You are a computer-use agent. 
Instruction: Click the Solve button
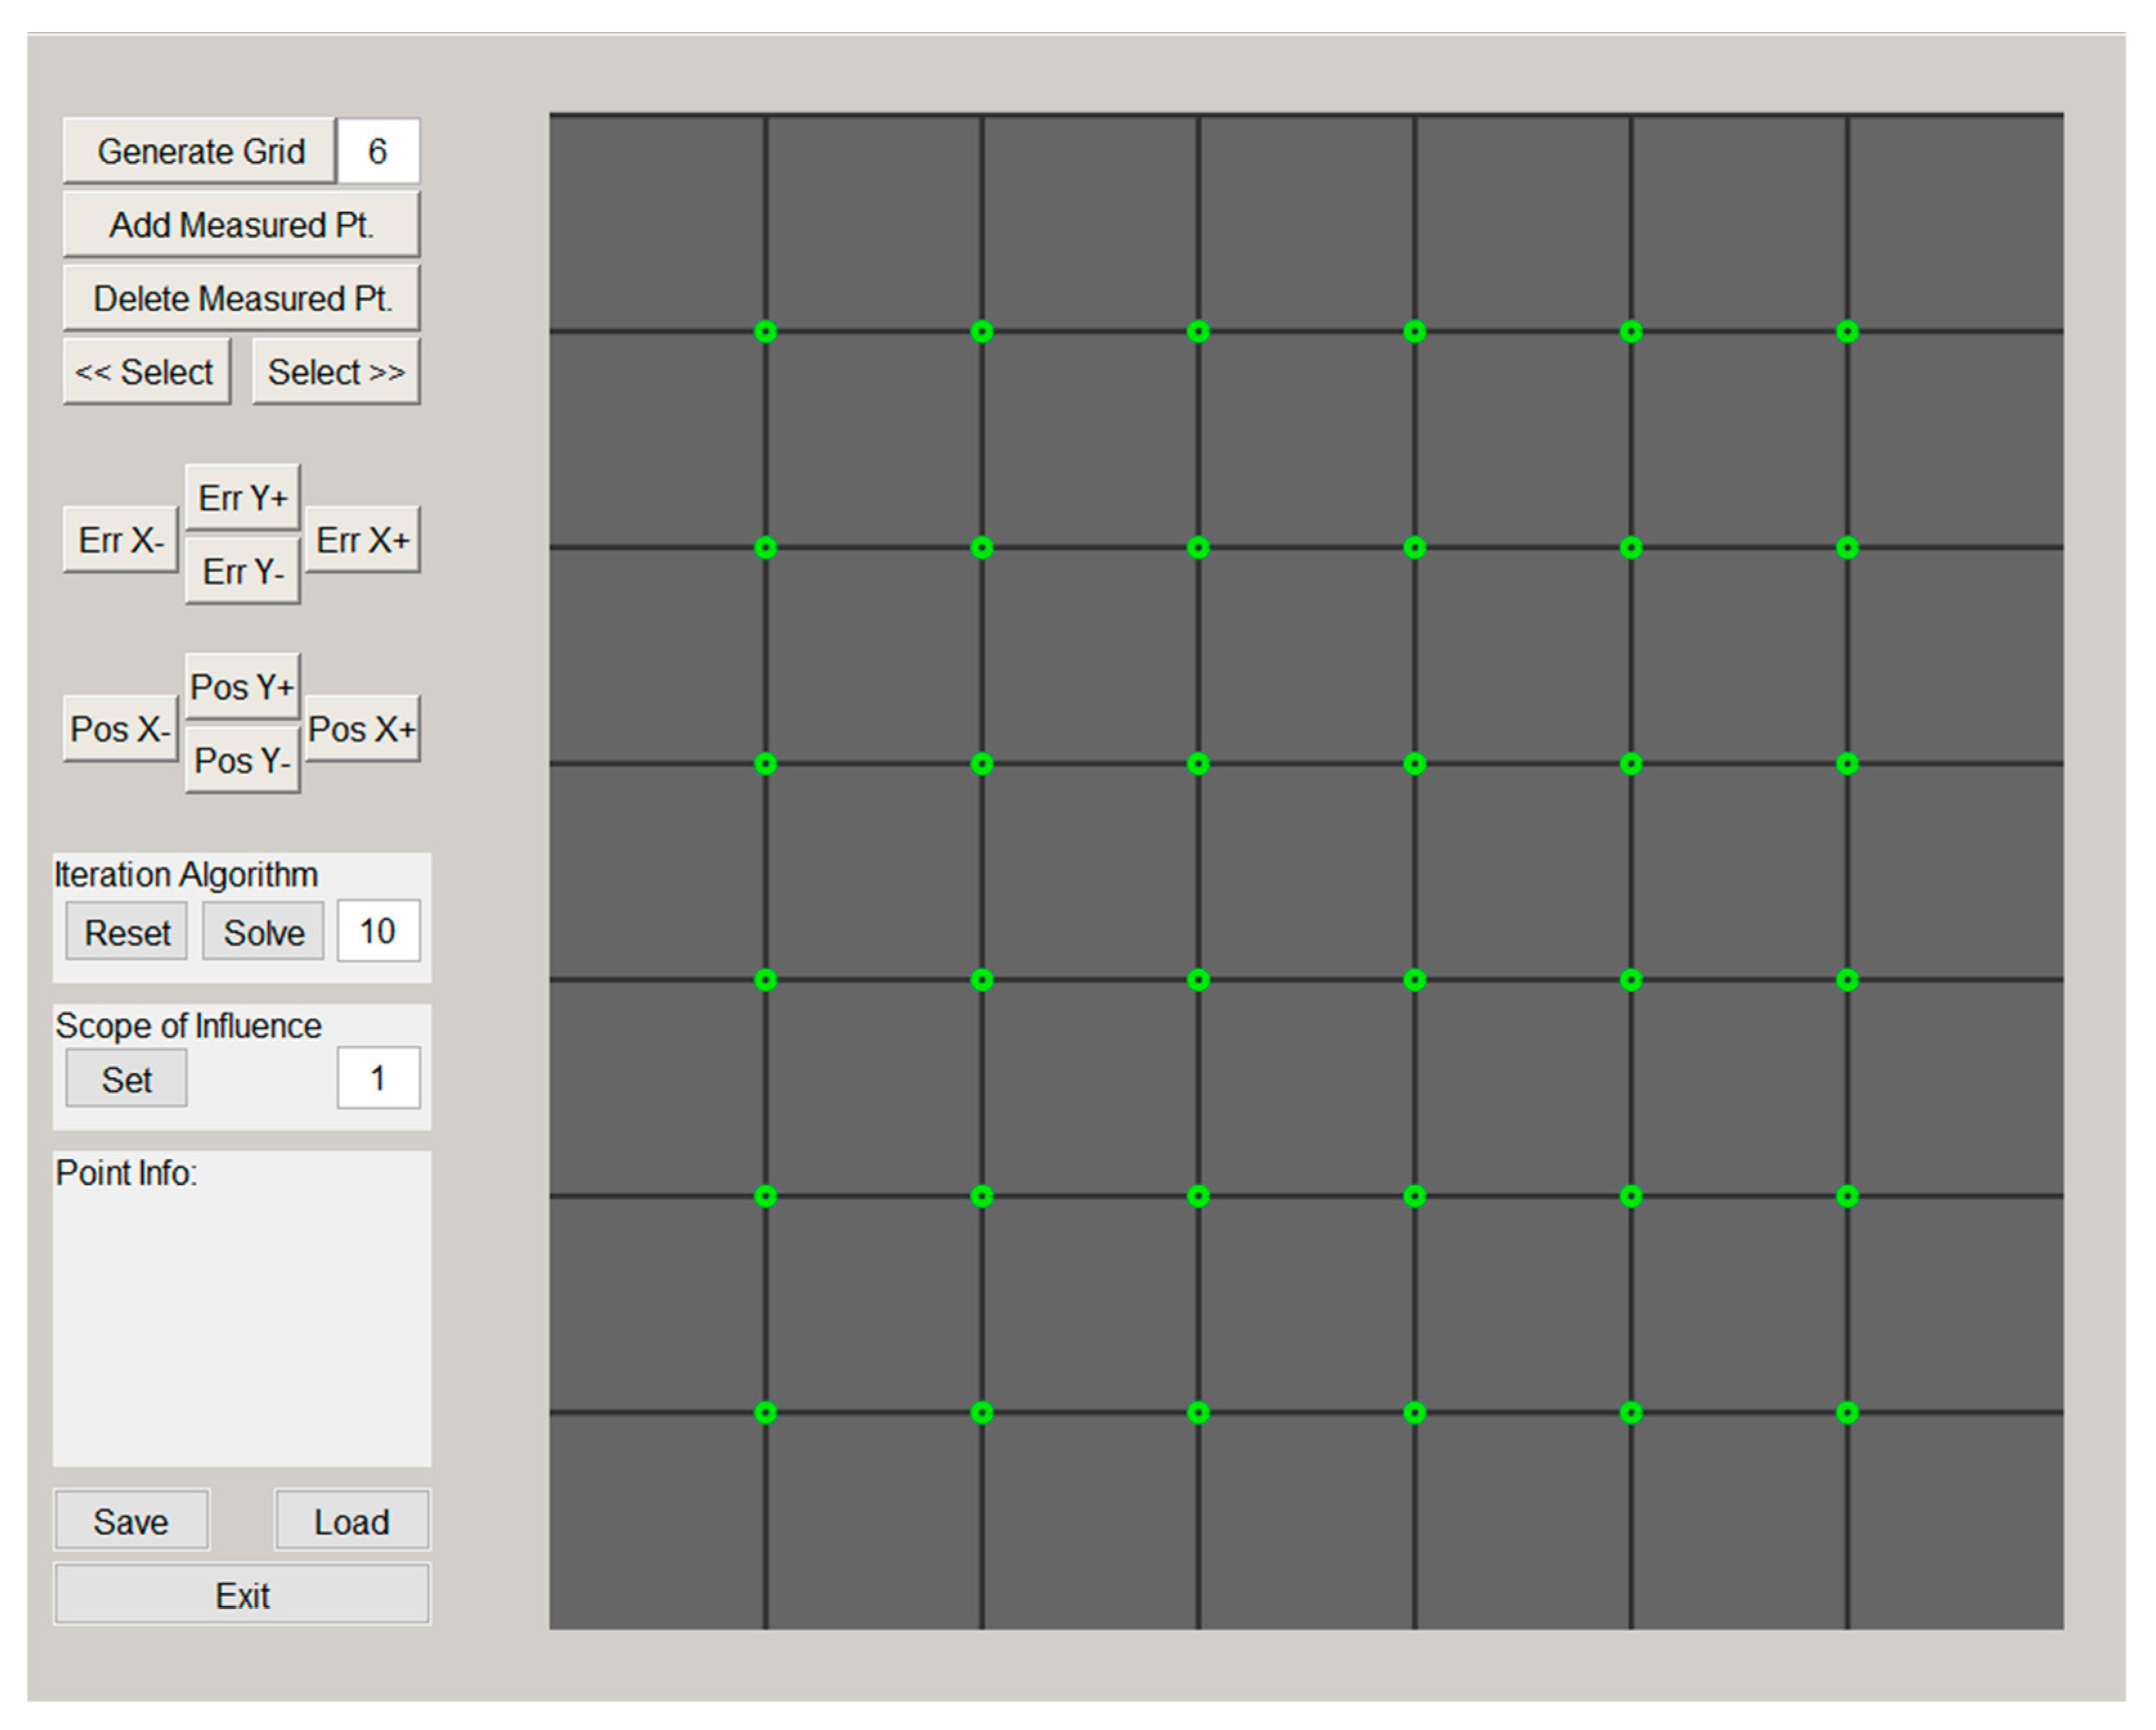coord(263,932)
